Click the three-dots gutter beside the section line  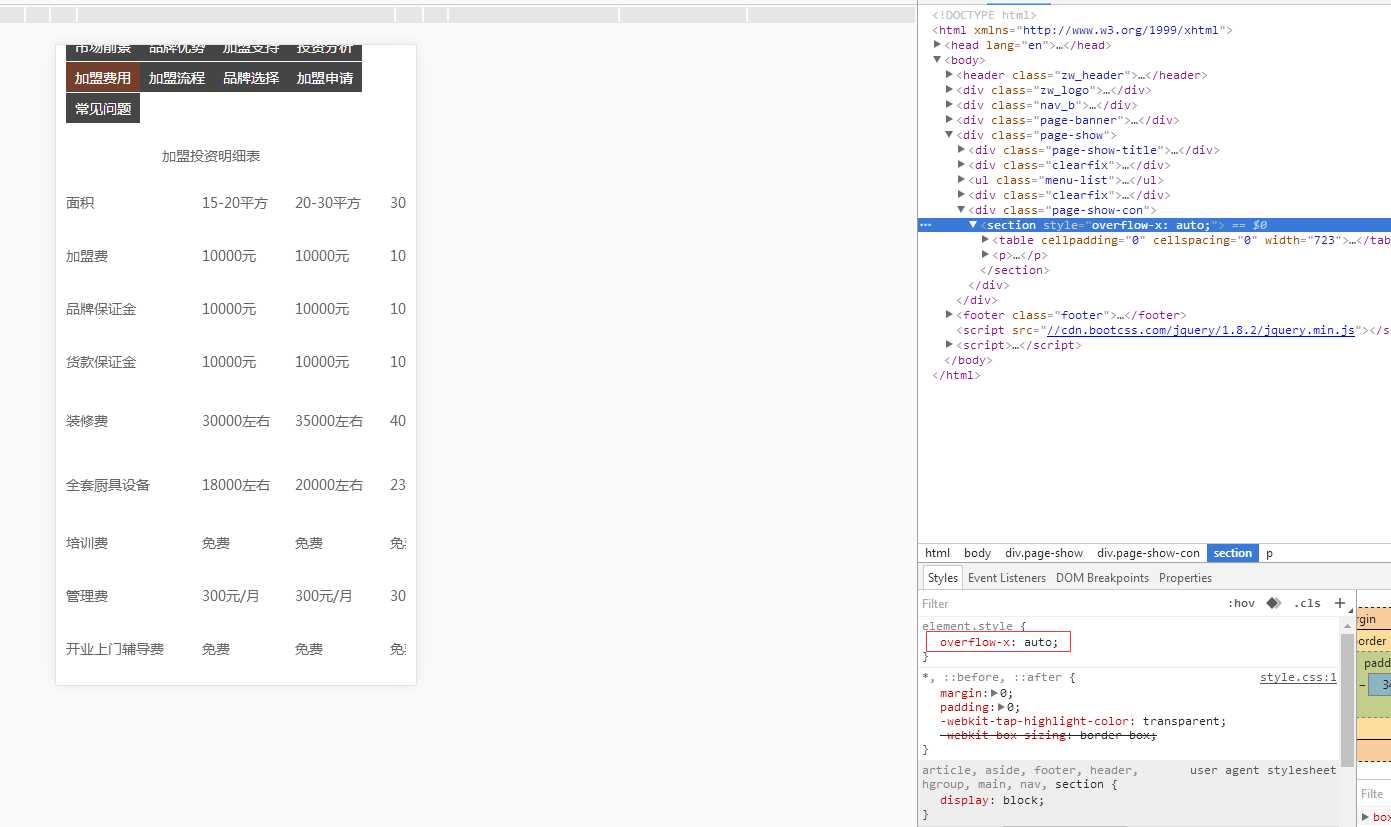[926, 225]
